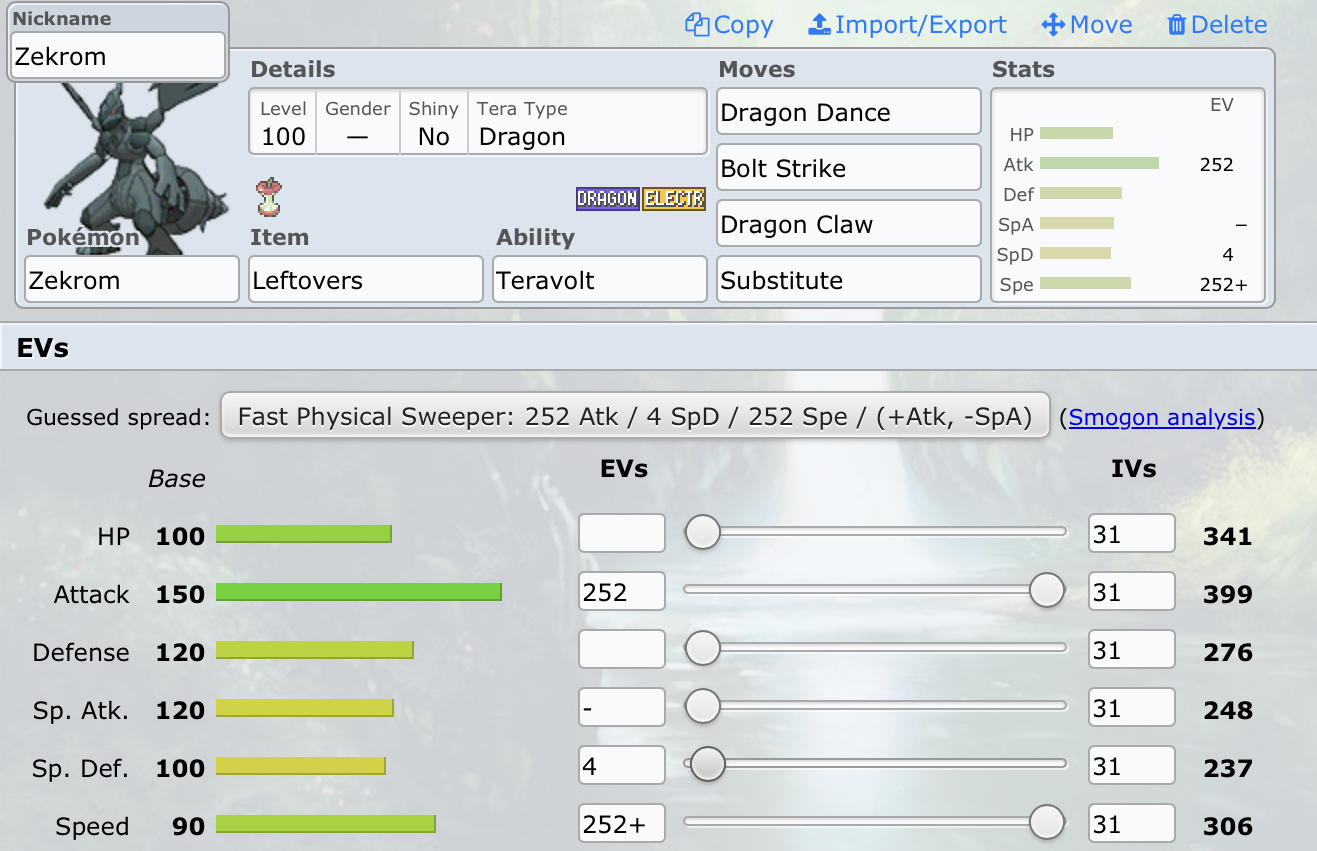Click the Sp. Def. EV input box
Image resolution: width=1317 pixels, height=851 pixels.
tap(622, 766)
